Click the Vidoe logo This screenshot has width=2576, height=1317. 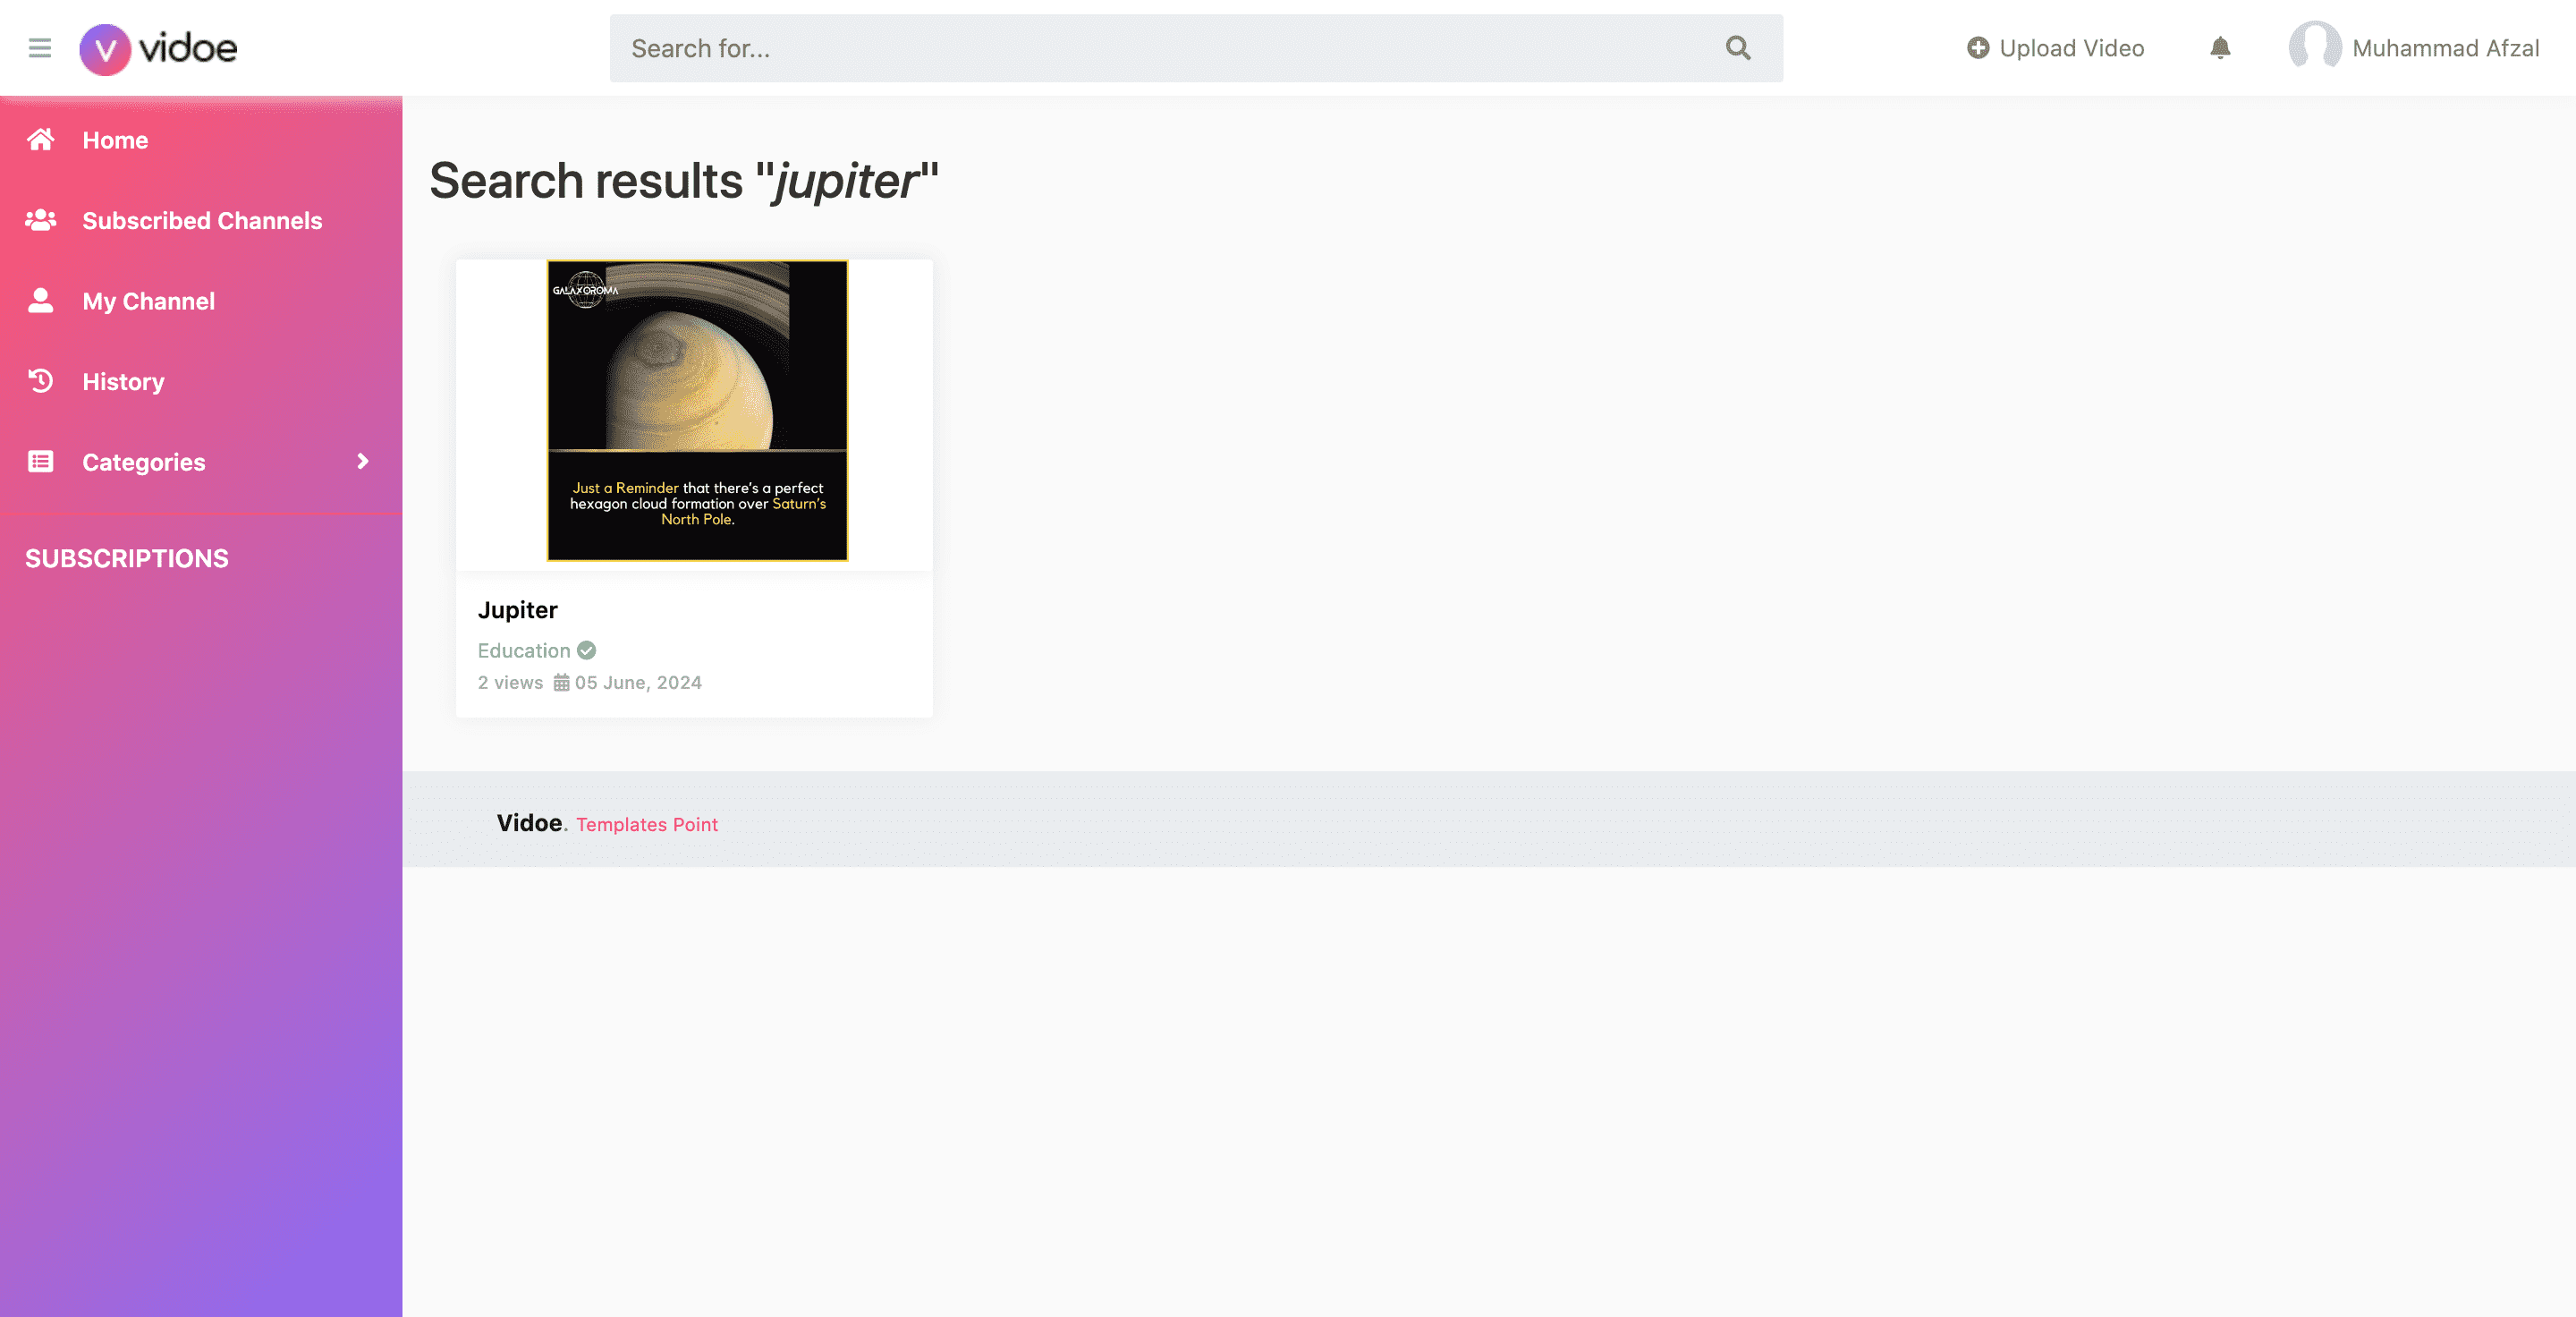pos(158,48)
